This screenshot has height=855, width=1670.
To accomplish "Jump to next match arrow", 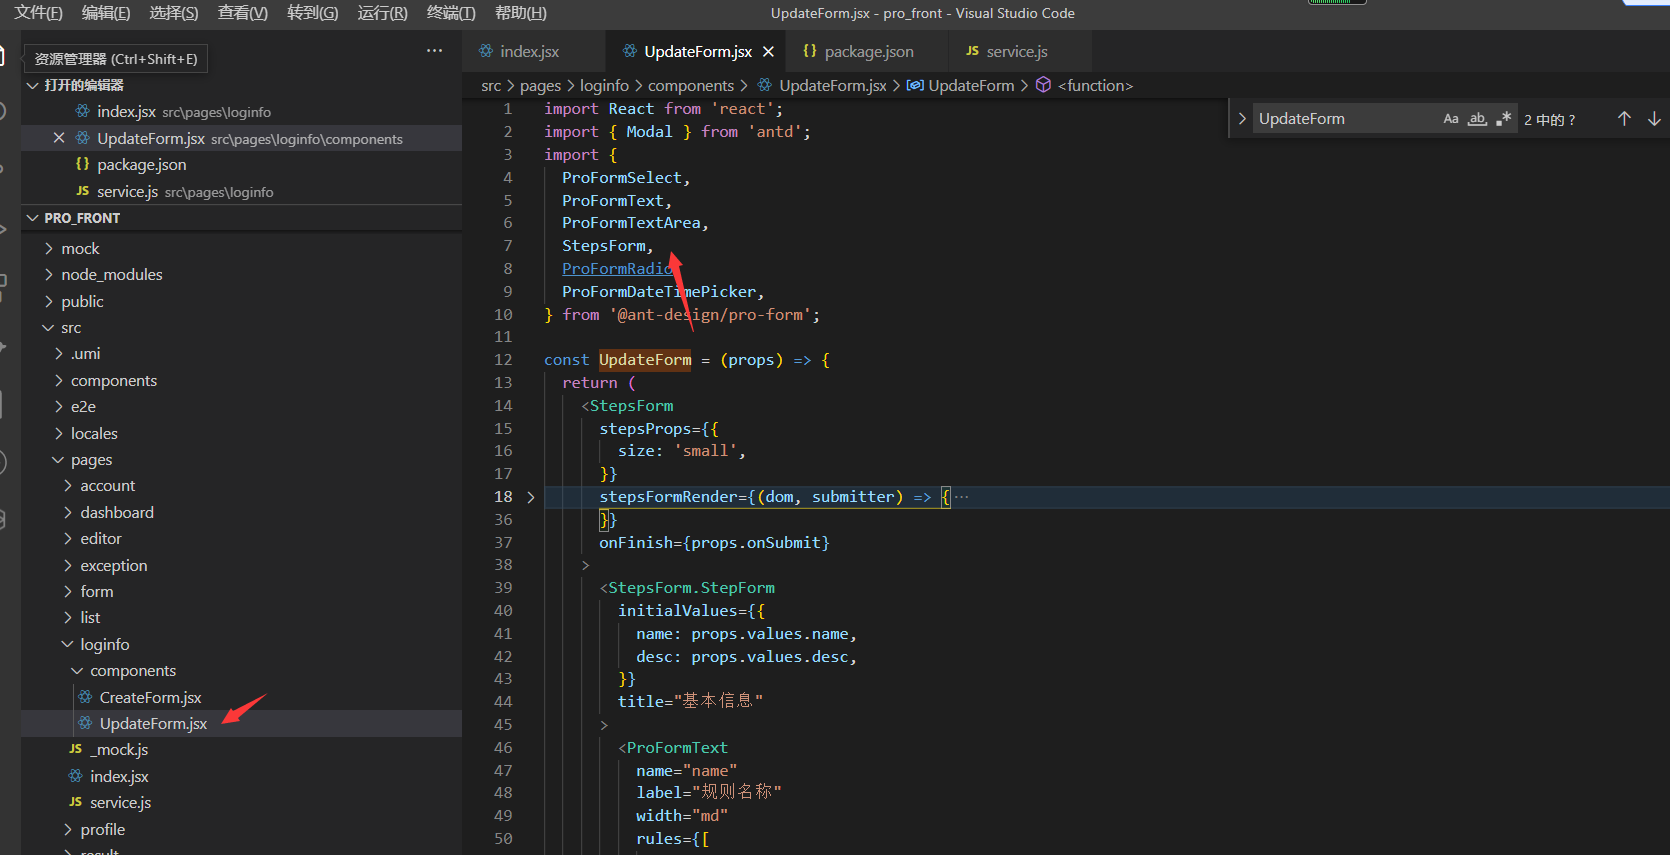I will click(1654, 119).
